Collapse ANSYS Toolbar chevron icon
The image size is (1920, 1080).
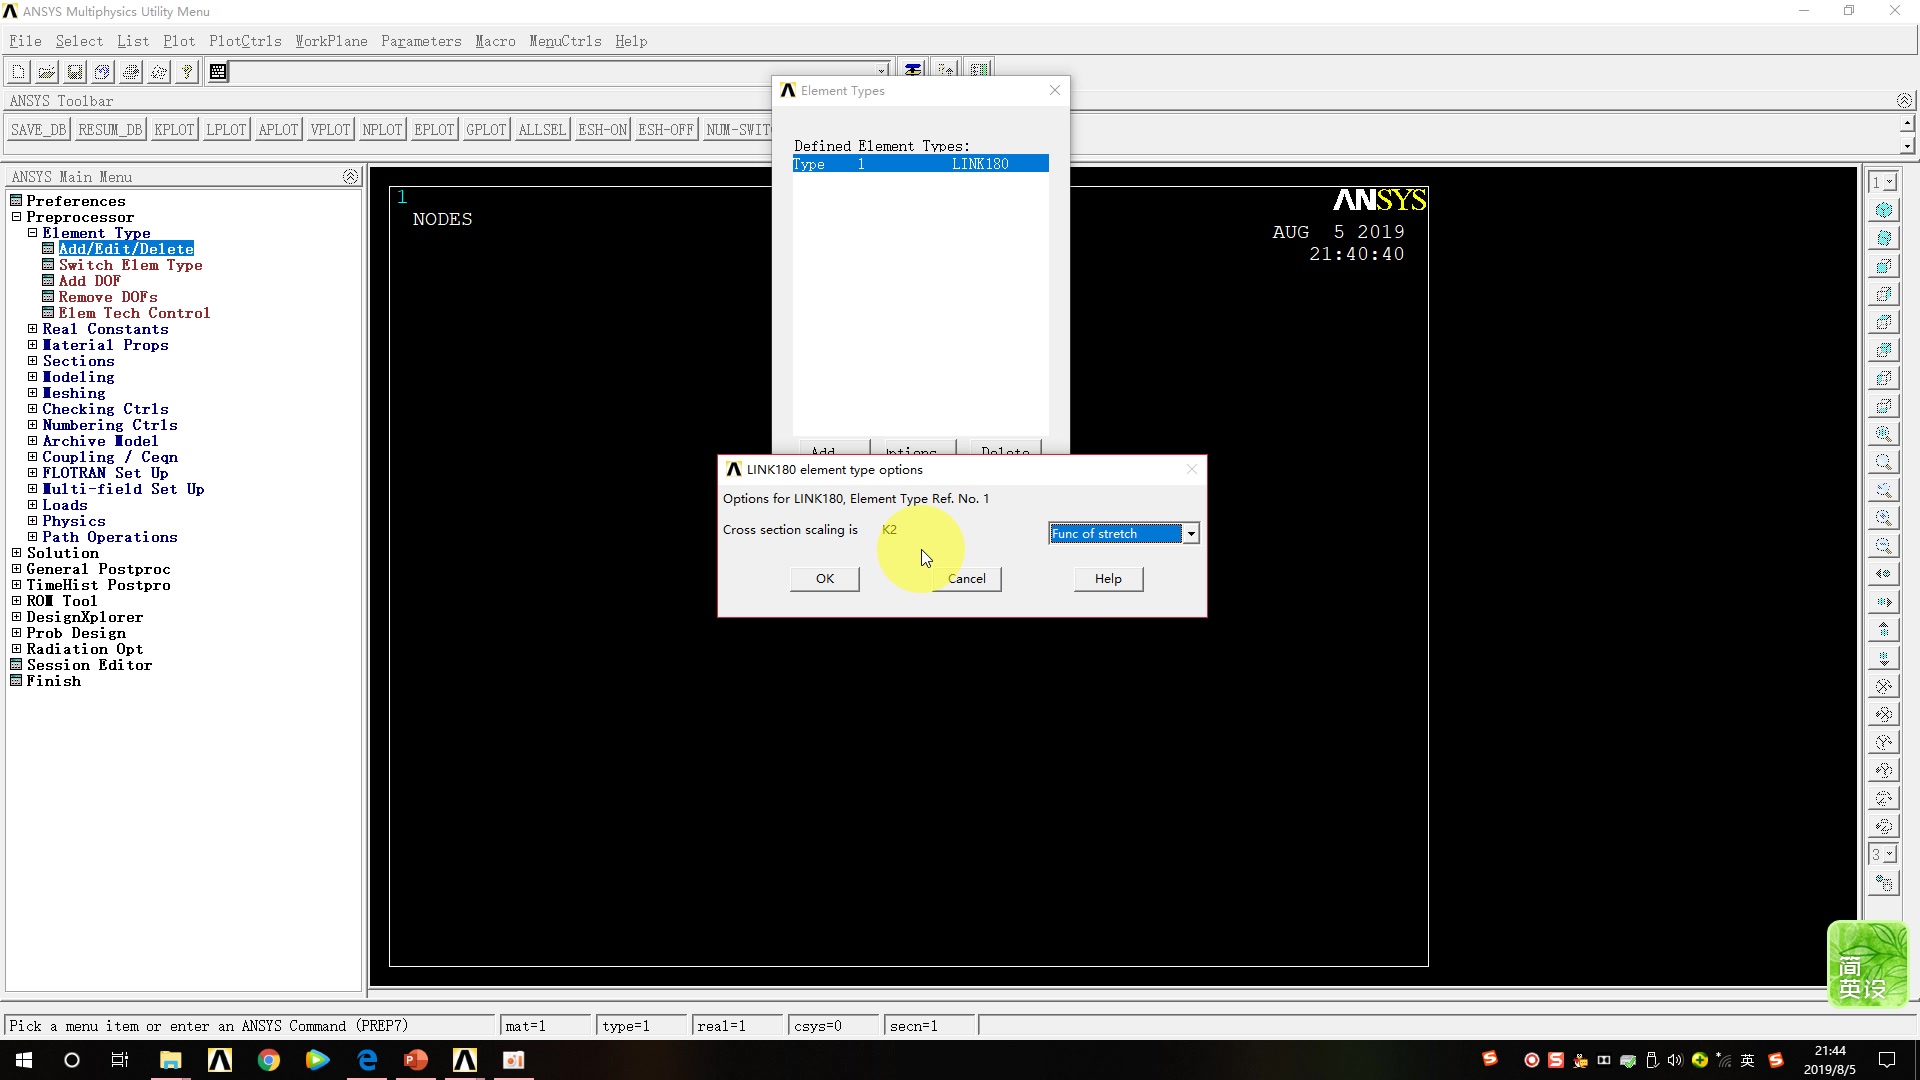click(1904, 100)
